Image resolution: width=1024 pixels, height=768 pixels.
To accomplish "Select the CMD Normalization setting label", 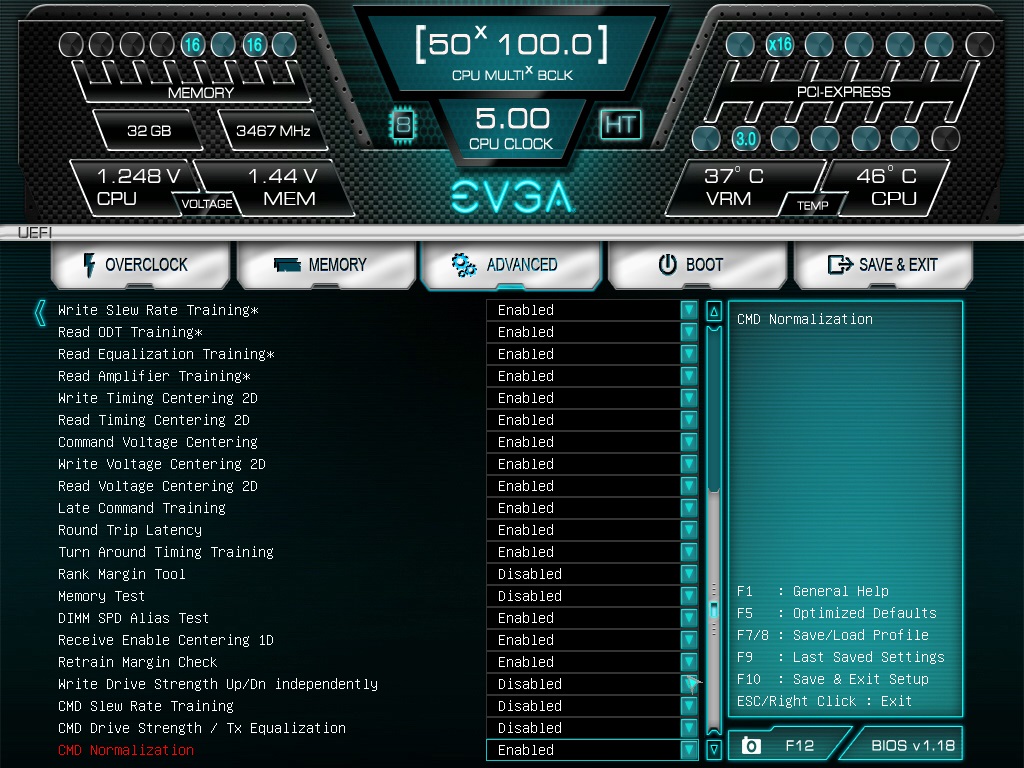I will (126, 750).
